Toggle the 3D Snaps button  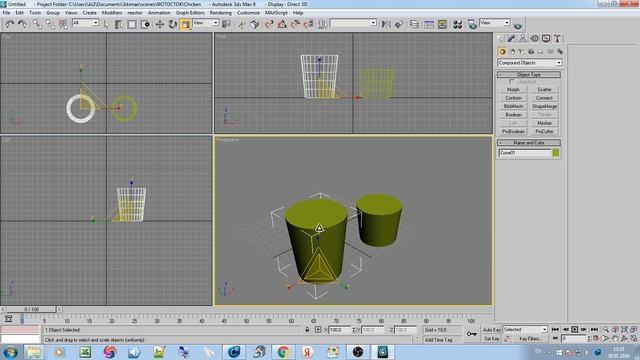pos(269,24)
